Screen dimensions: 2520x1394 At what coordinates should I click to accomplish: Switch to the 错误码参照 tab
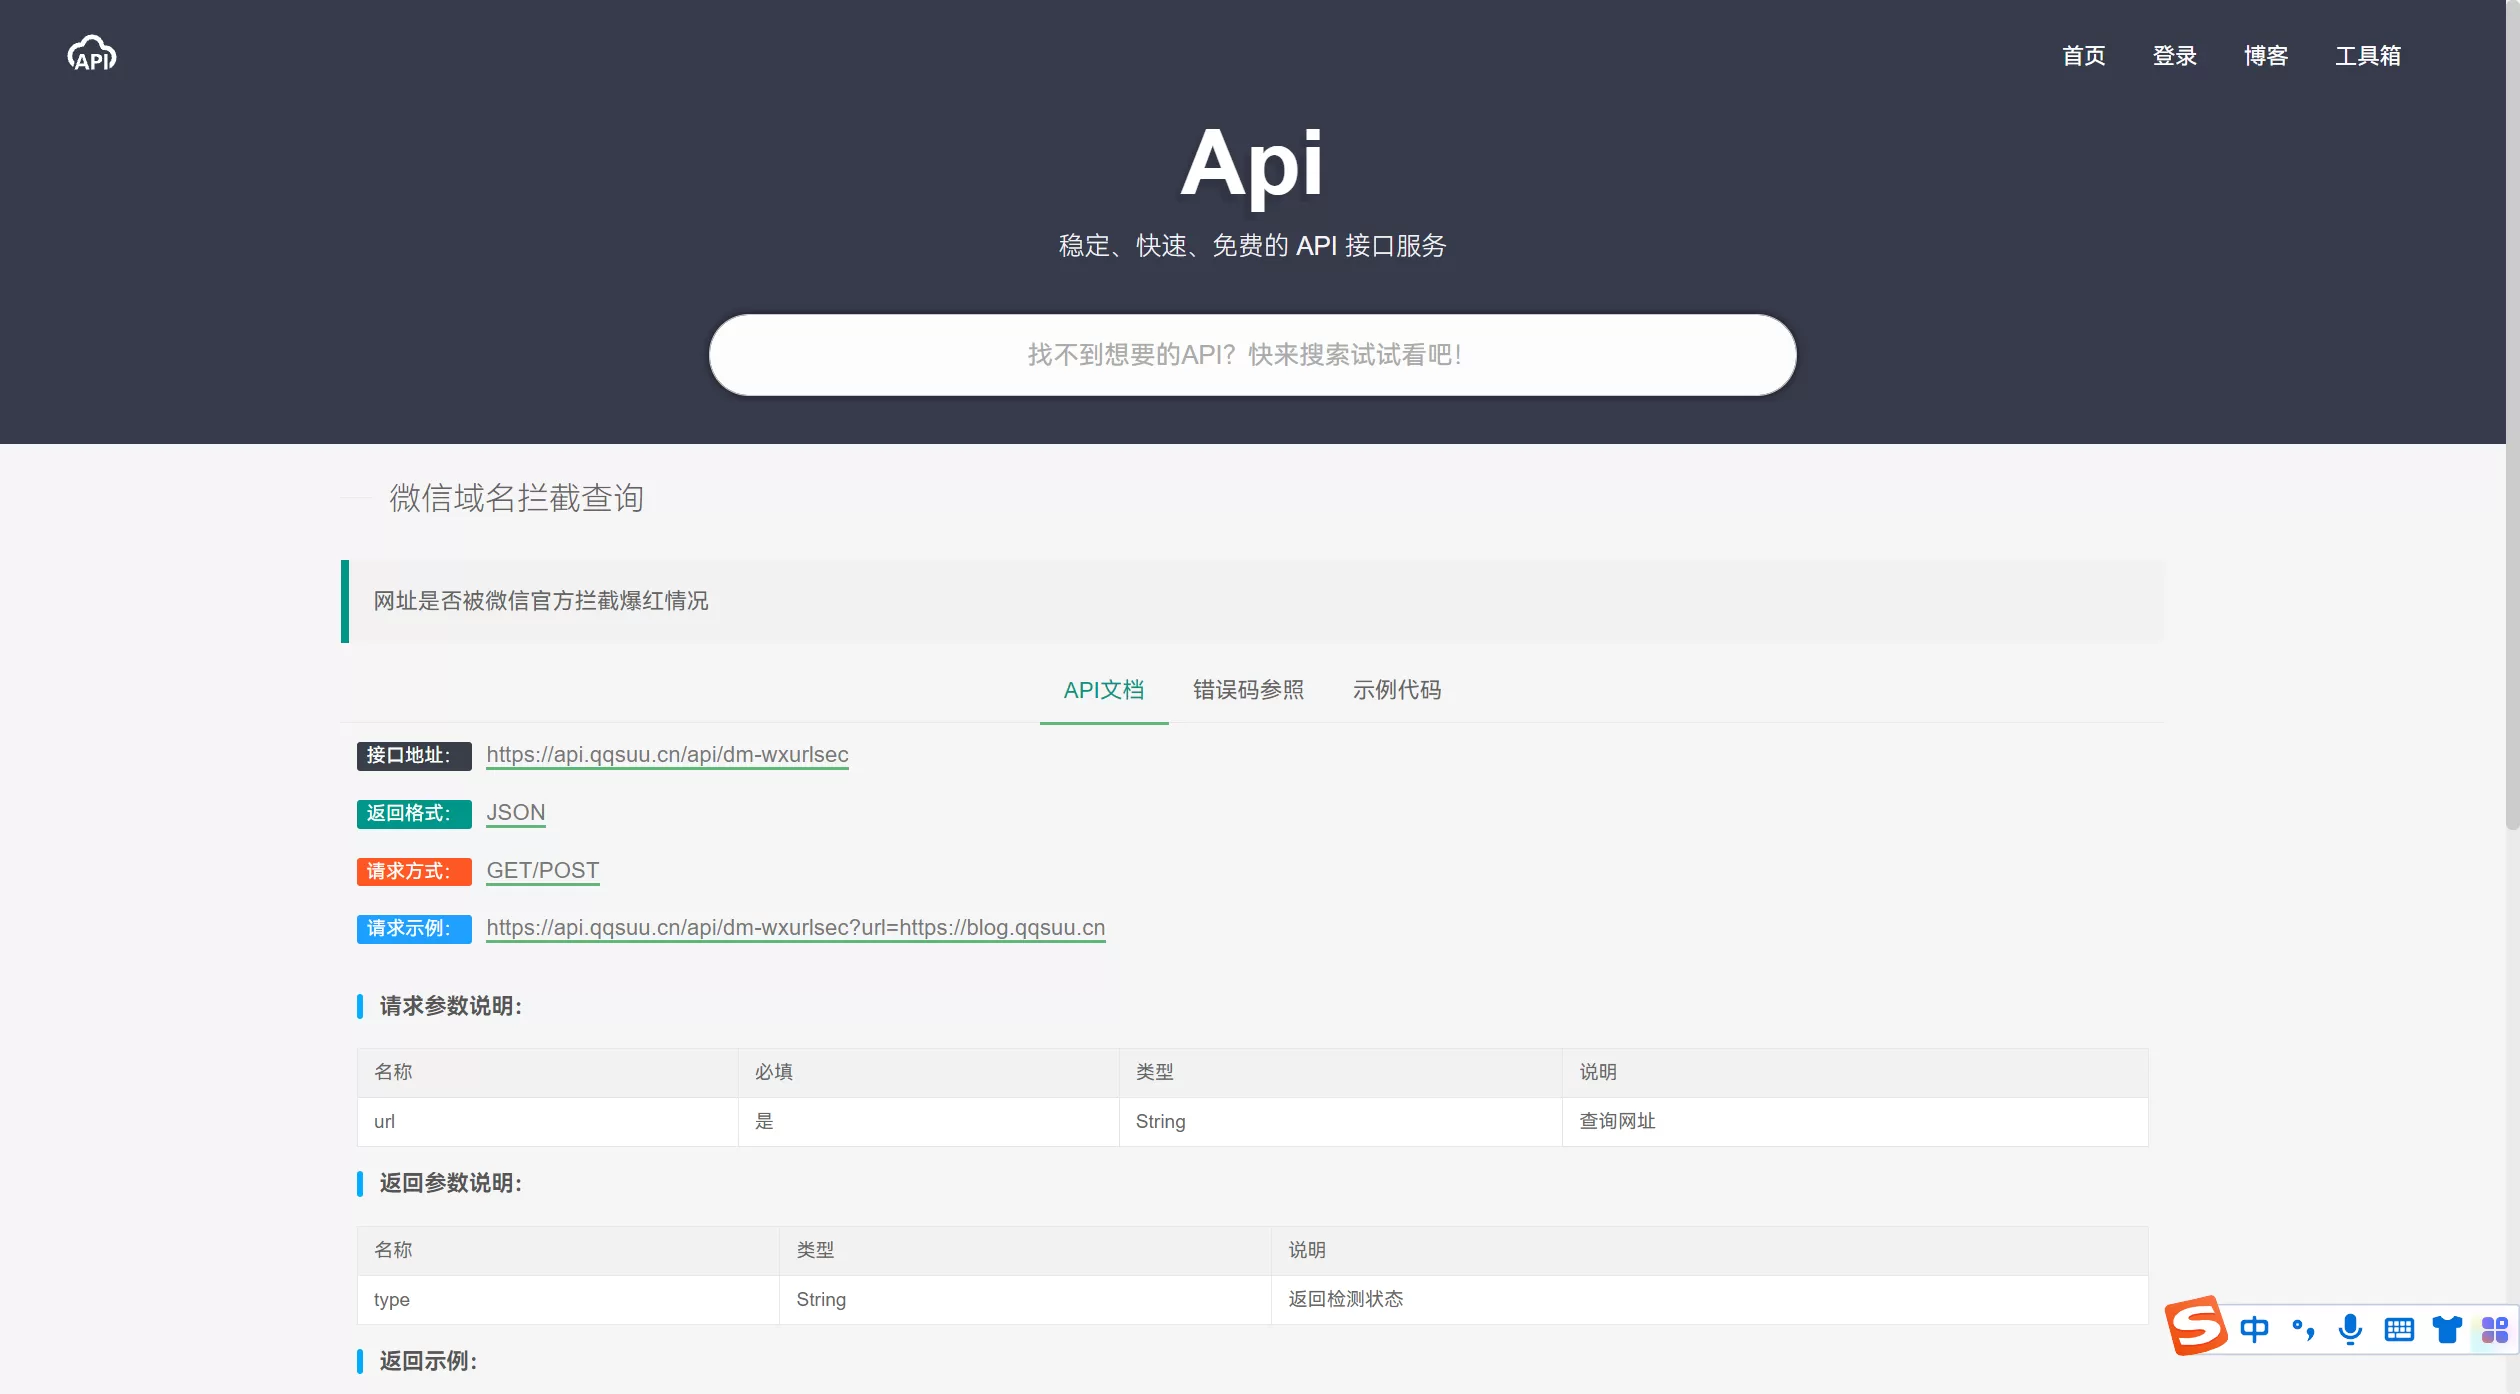(1248, 690)
